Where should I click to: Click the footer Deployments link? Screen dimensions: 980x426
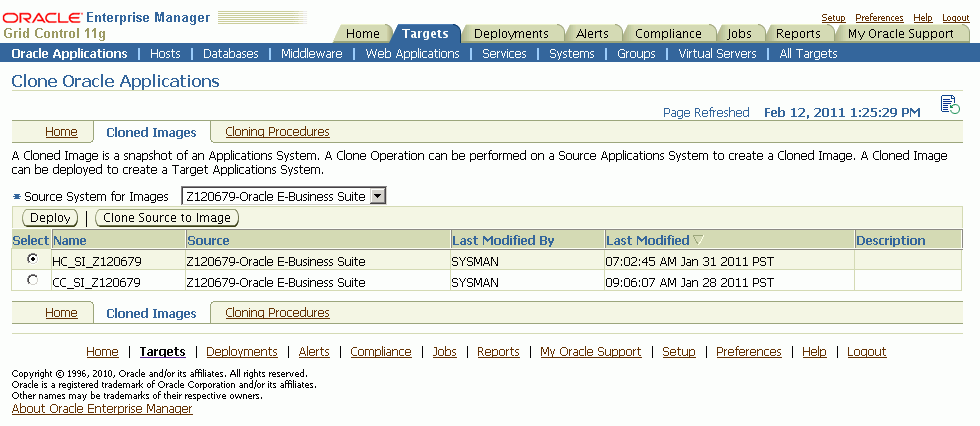click(x=242, y=352)
